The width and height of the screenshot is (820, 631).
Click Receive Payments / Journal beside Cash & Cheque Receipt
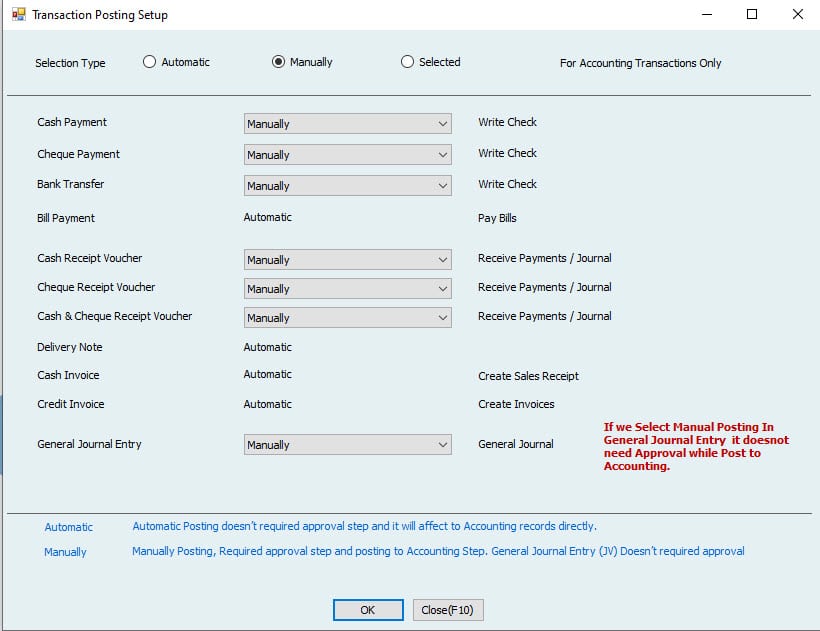click(544, 316)
